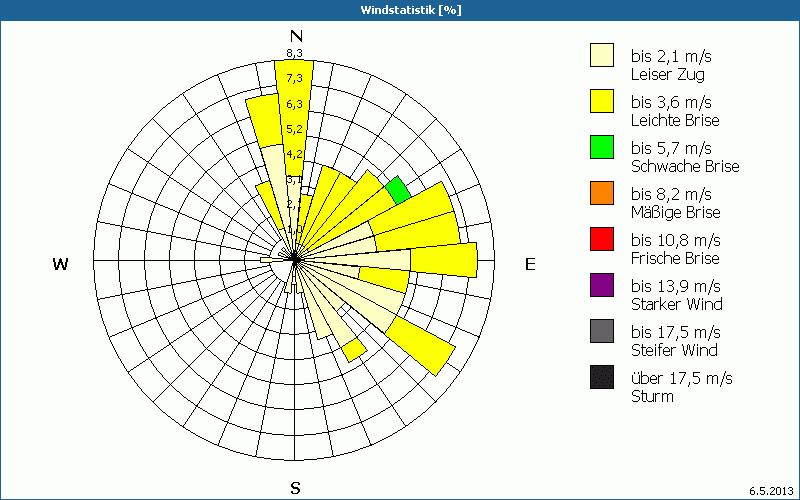Click the 'Sturm' legend label
Screen dimensions: 800x500
pyautogui.click(x=652, y=396)
